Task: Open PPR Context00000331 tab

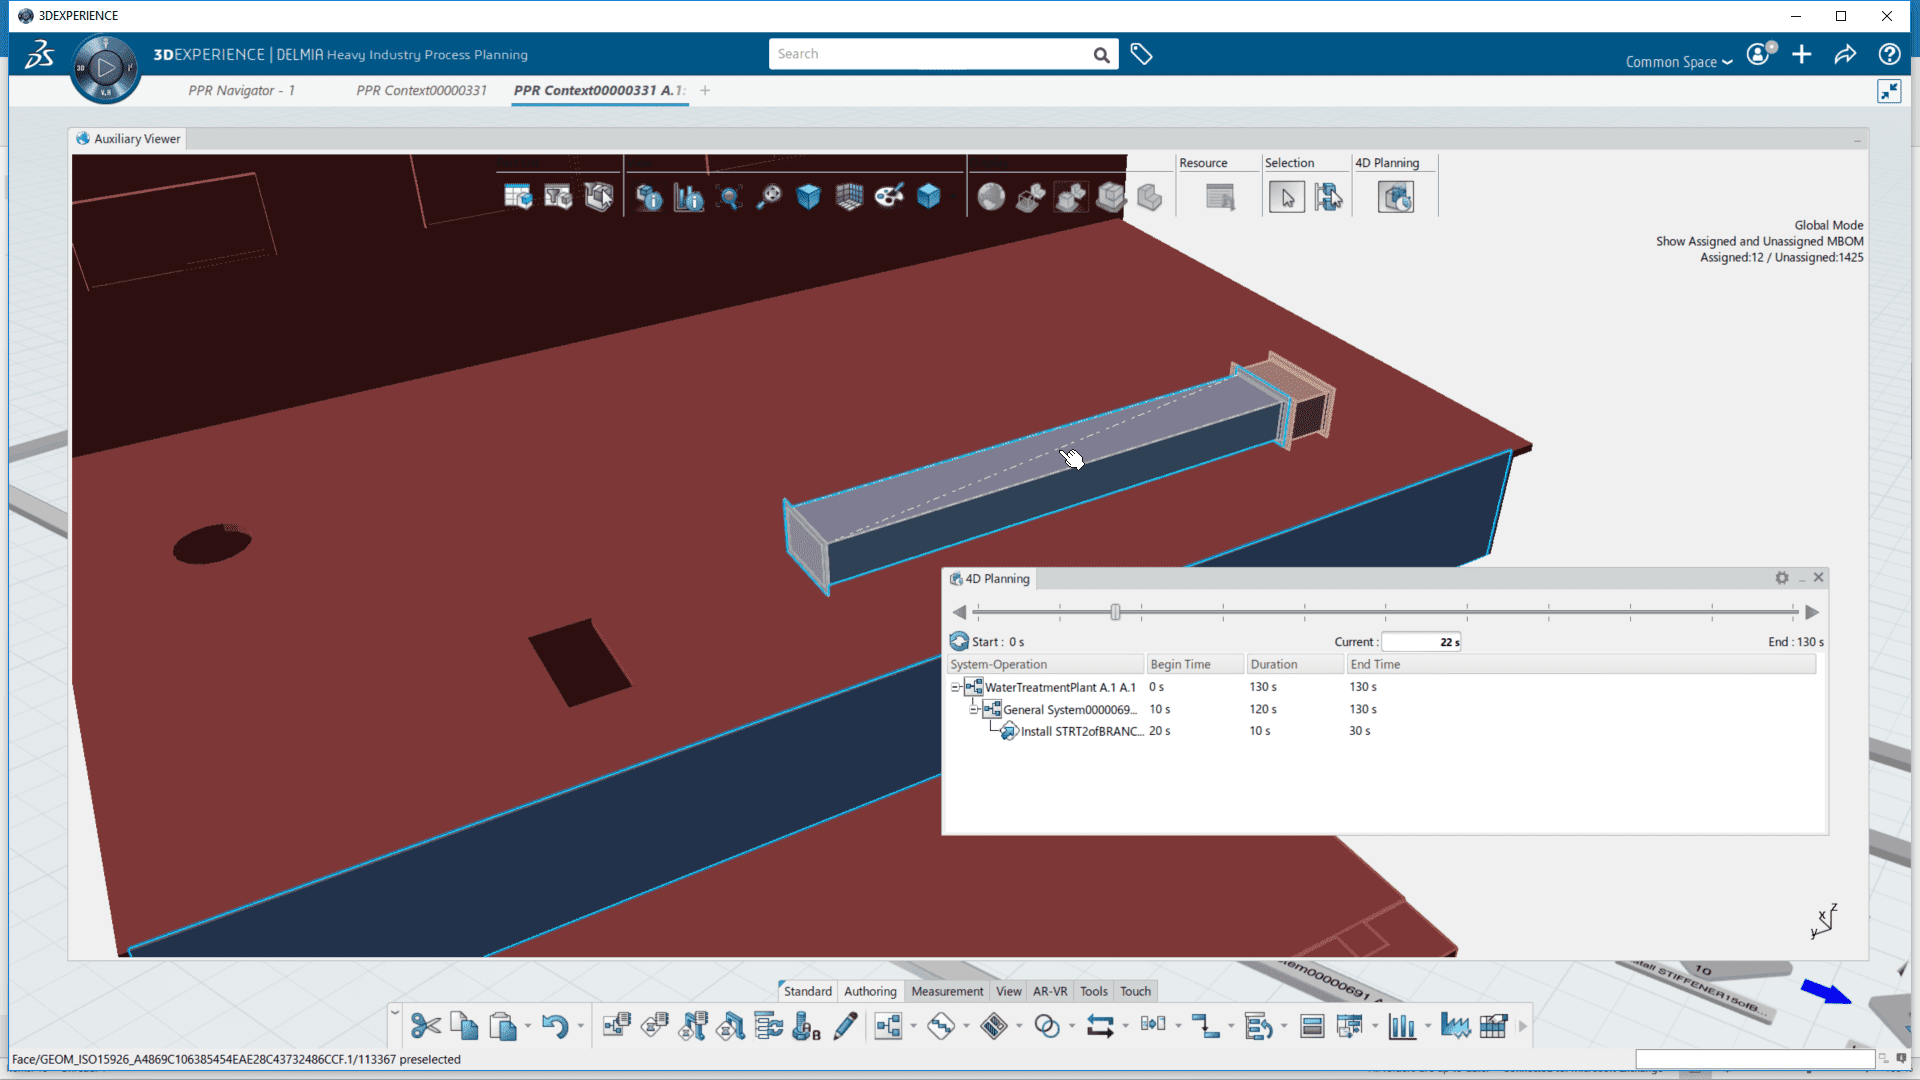Action: (x=422, y=90)
